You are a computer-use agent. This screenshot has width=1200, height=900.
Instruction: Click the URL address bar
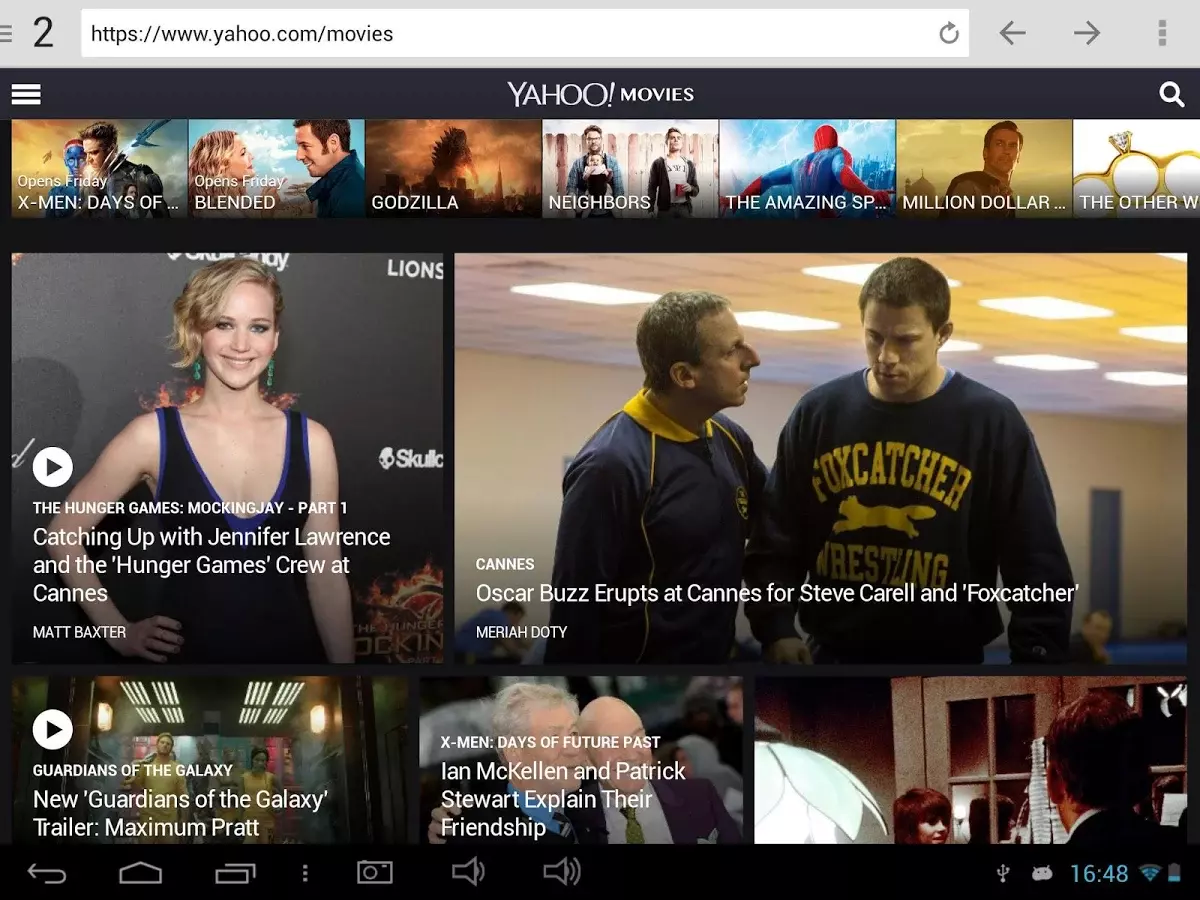click(525, 34)
